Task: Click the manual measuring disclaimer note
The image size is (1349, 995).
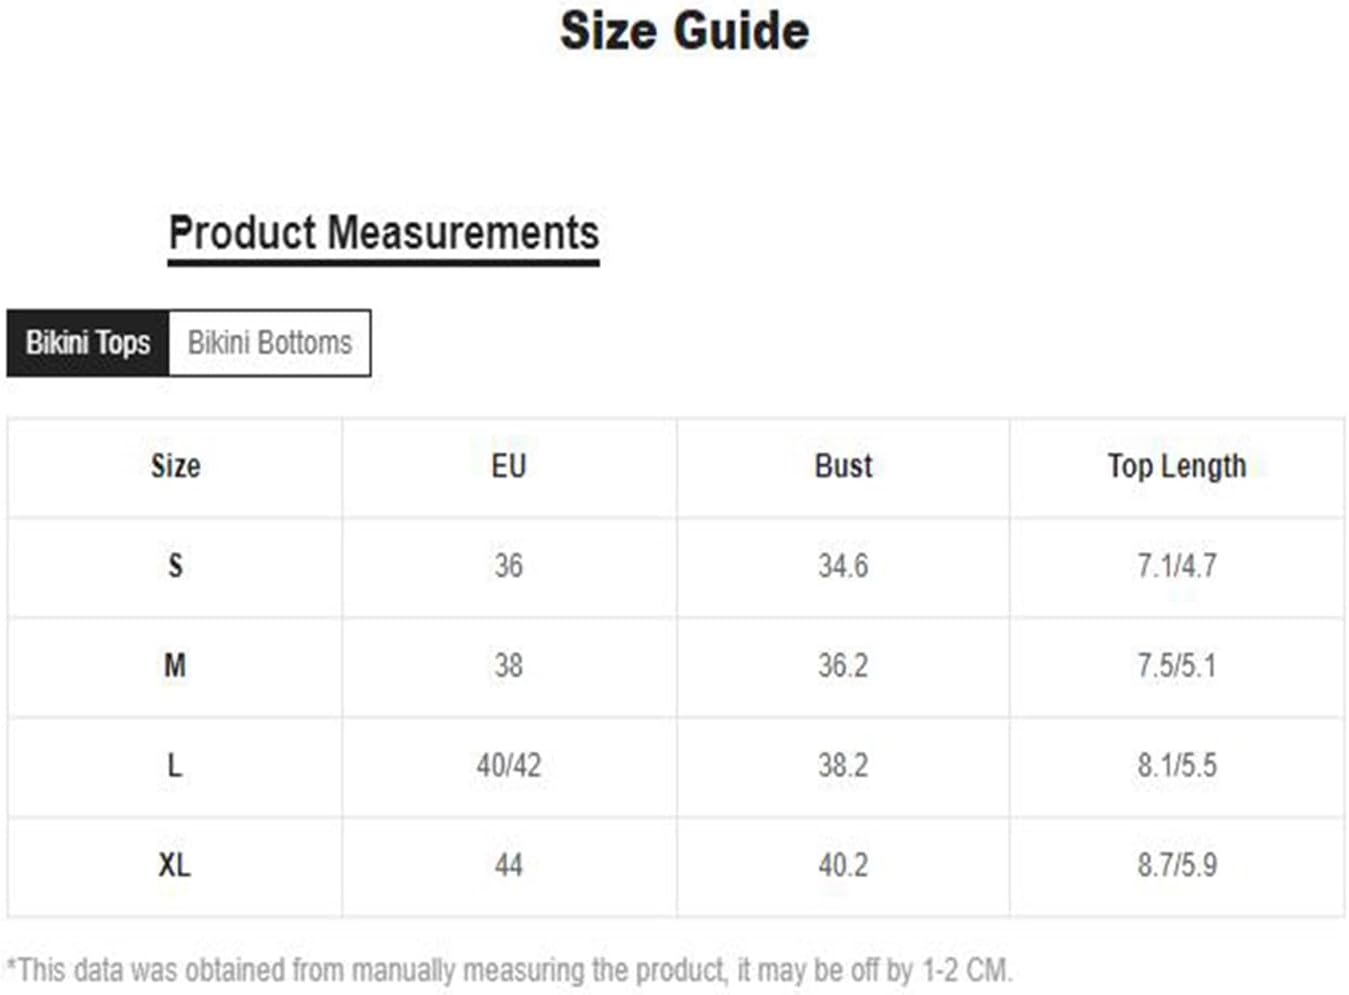Action: [x=510, y=970]
